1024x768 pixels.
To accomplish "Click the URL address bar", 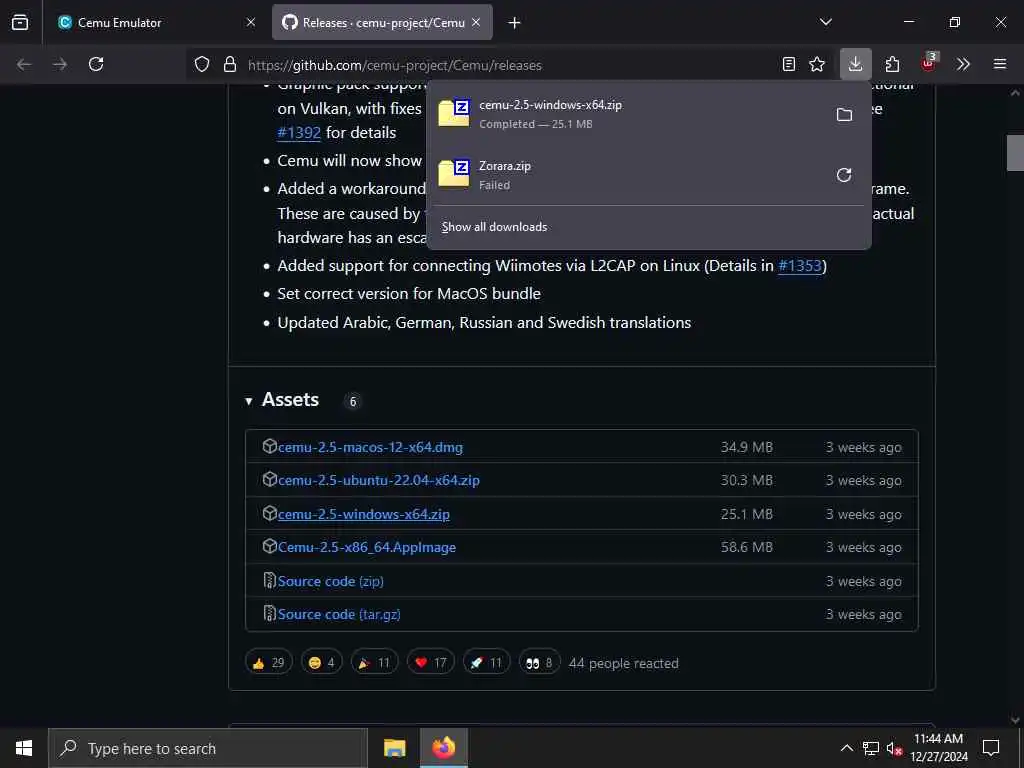I will (x=509, y=65).
